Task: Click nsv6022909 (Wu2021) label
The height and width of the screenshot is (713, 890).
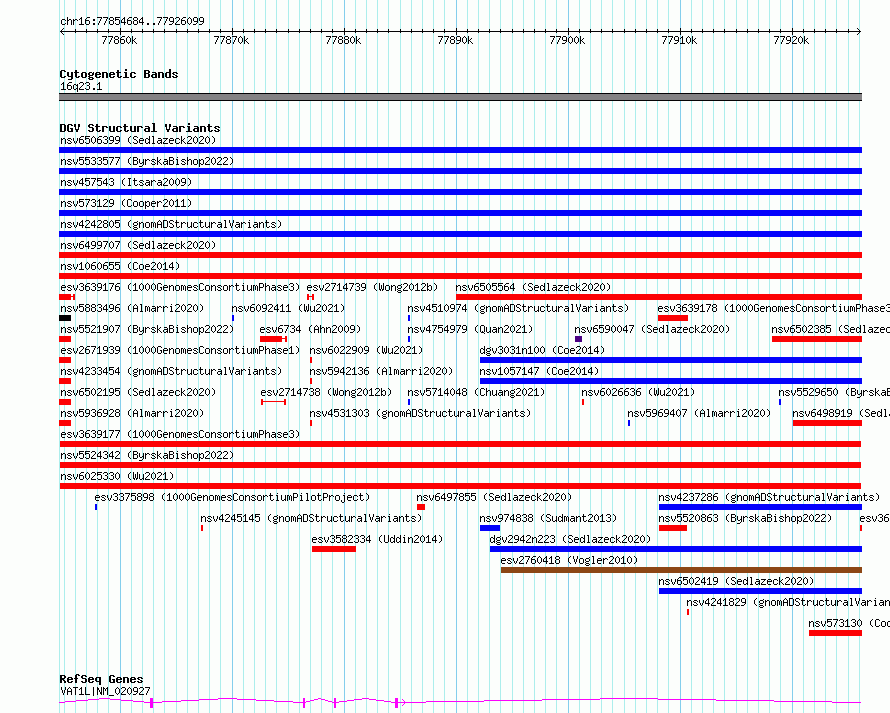Action: pos(366,350)
